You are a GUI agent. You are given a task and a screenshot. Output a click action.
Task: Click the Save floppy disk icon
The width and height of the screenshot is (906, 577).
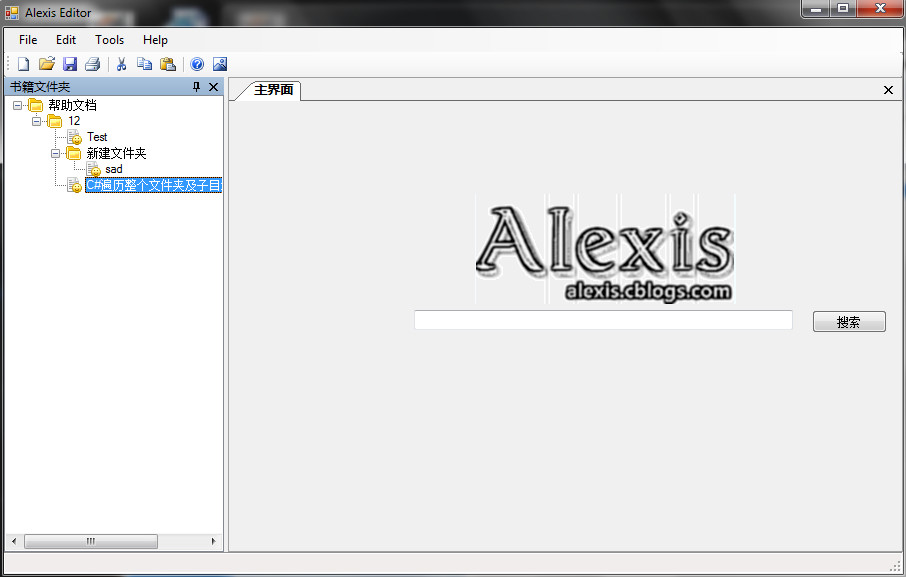[x=70, y=64]
